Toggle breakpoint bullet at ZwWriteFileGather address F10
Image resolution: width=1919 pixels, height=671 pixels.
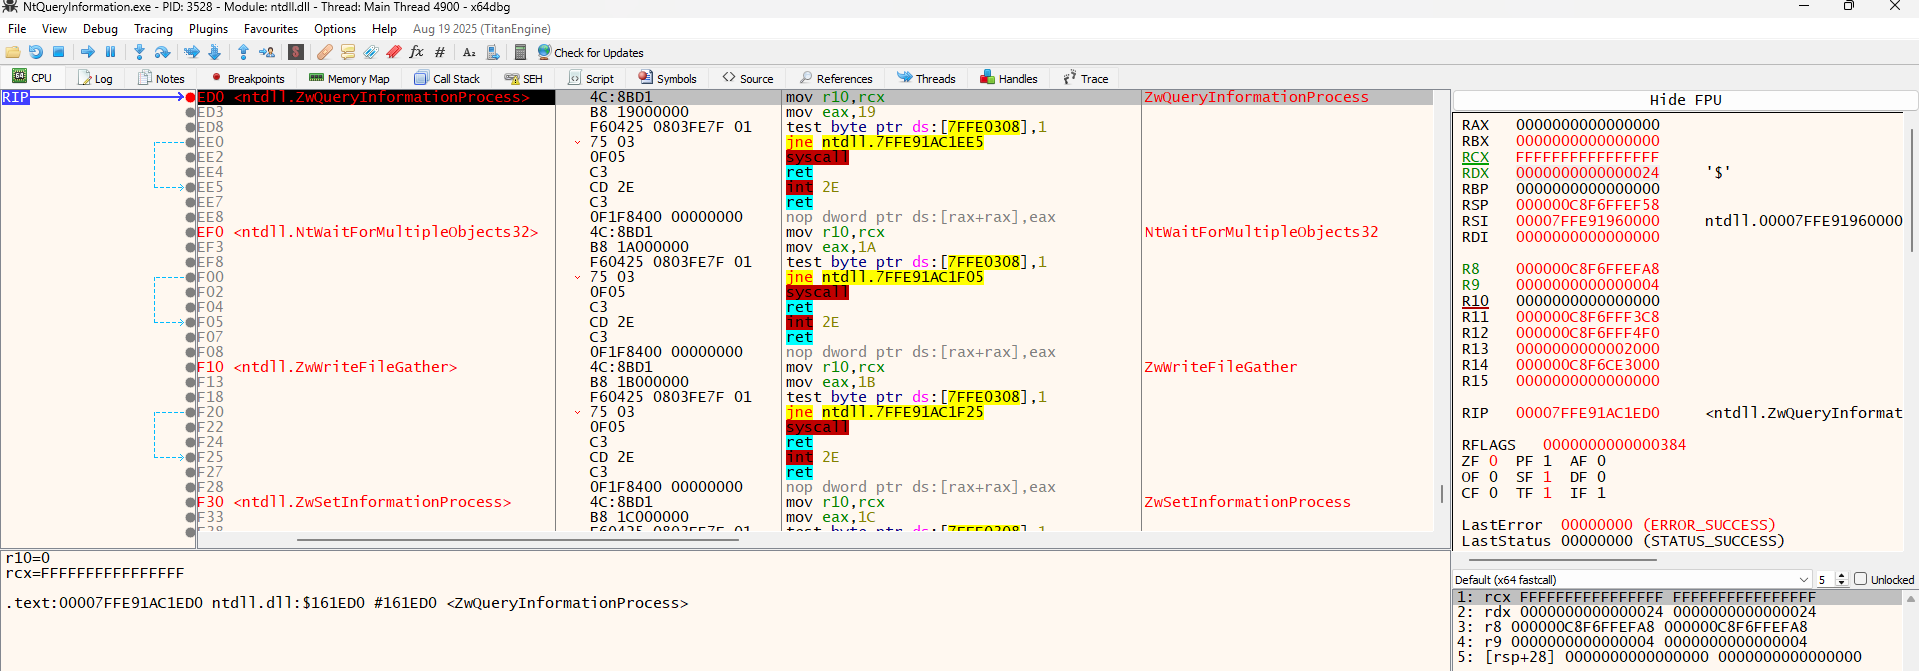190,367
